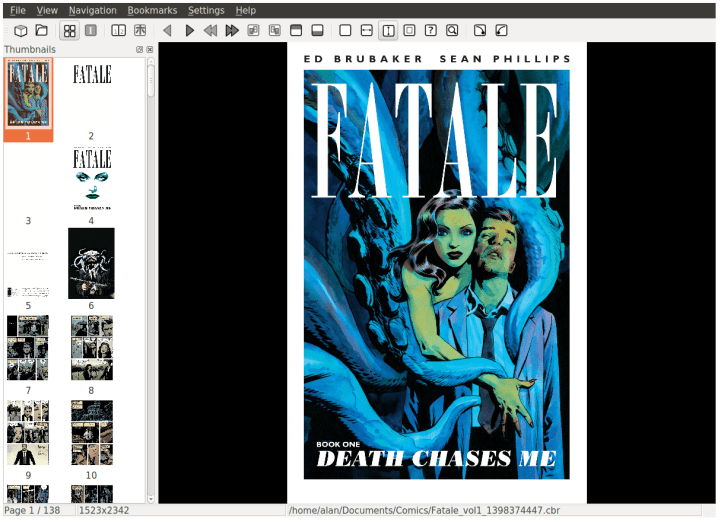Click the Open archive cube icon
The height and width of the screenshot is (522, 720).
(21, 31)
